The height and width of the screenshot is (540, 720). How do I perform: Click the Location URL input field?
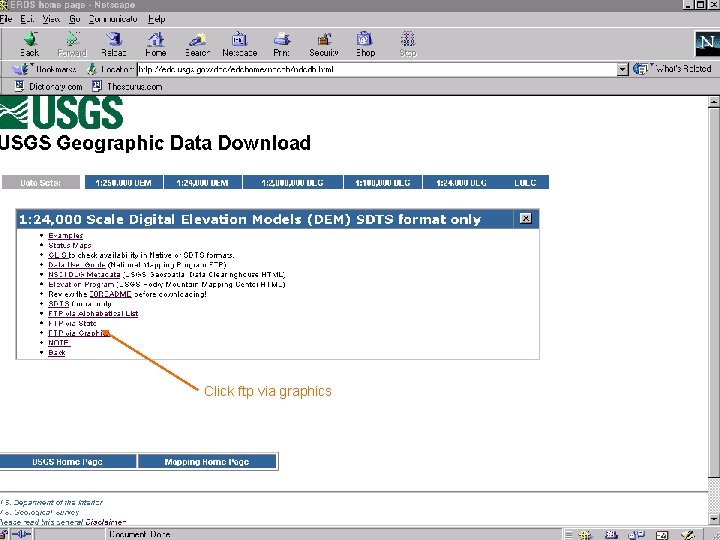click(x=377, y=69)
